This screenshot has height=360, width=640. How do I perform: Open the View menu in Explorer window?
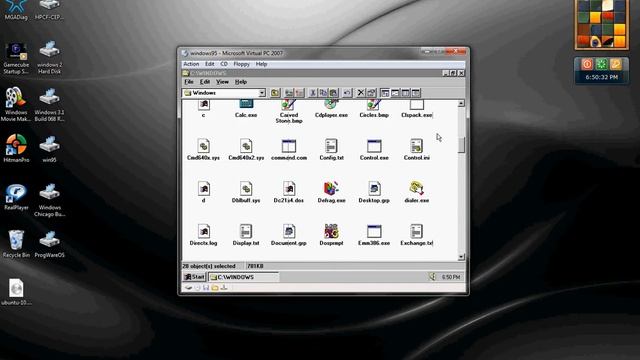pos(222,82)
